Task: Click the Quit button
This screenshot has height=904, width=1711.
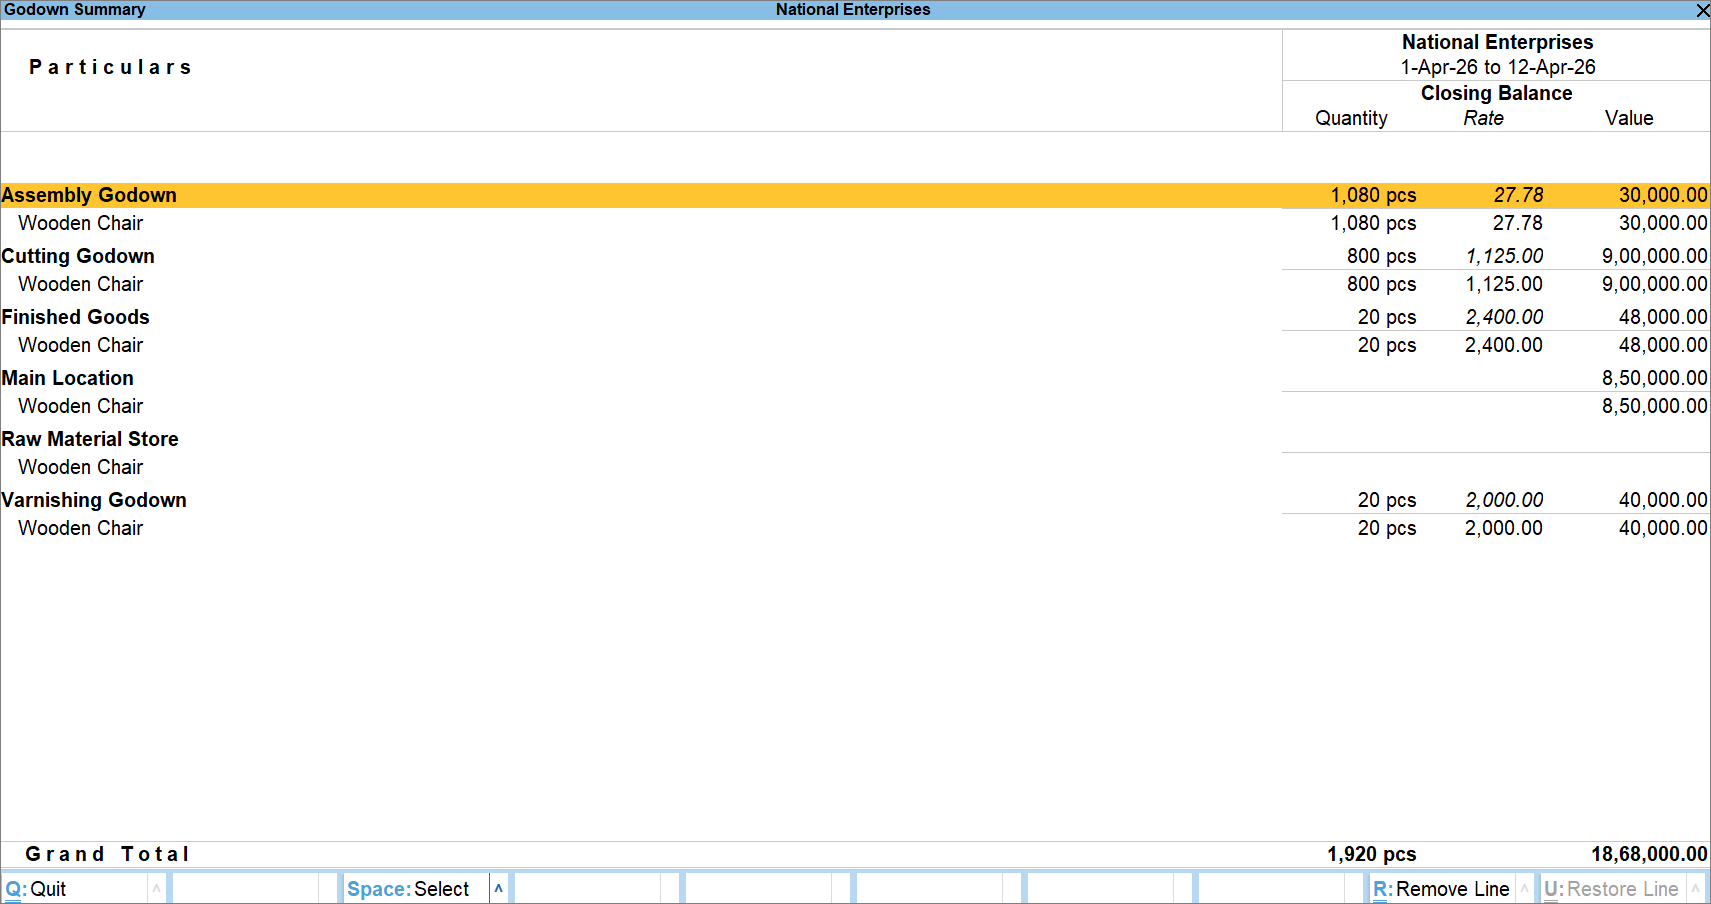Action: coord(75,889)
